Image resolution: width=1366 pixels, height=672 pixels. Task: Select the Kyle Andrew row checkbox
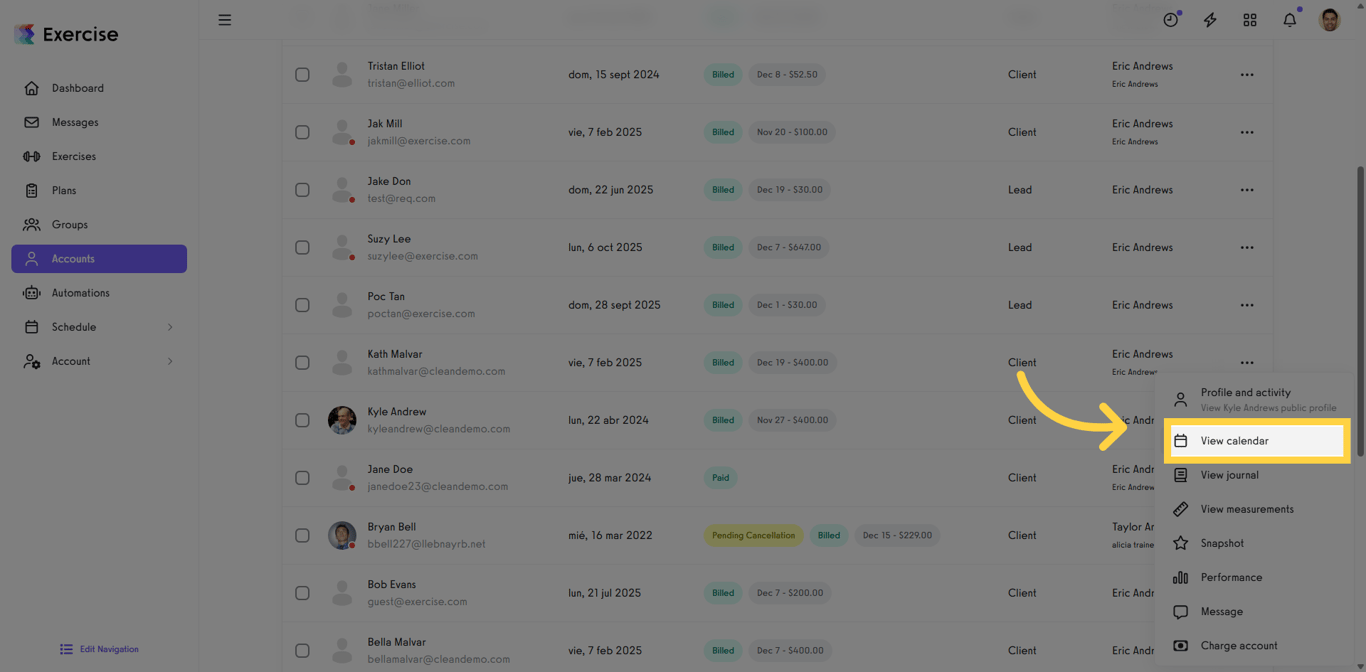tap(302, 420)
